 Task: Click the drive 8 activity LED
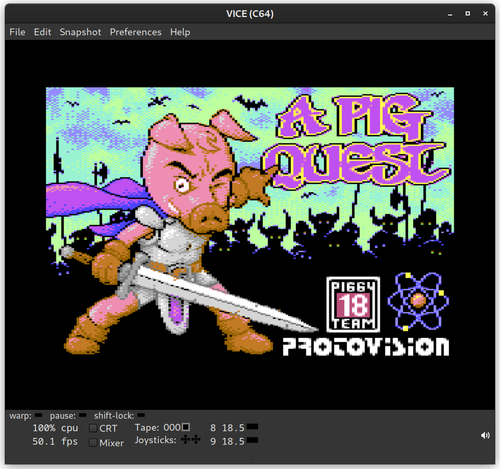pyautogui.click(x=253, y=427)
